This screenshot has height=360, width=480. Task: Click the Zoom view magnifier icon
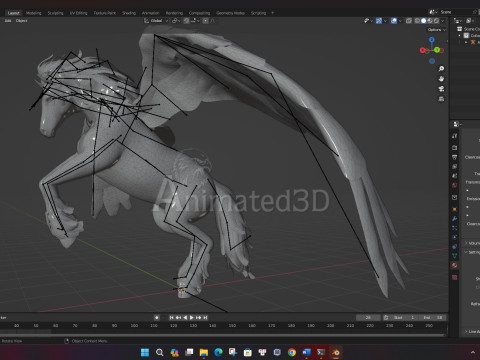coord(441,69)
